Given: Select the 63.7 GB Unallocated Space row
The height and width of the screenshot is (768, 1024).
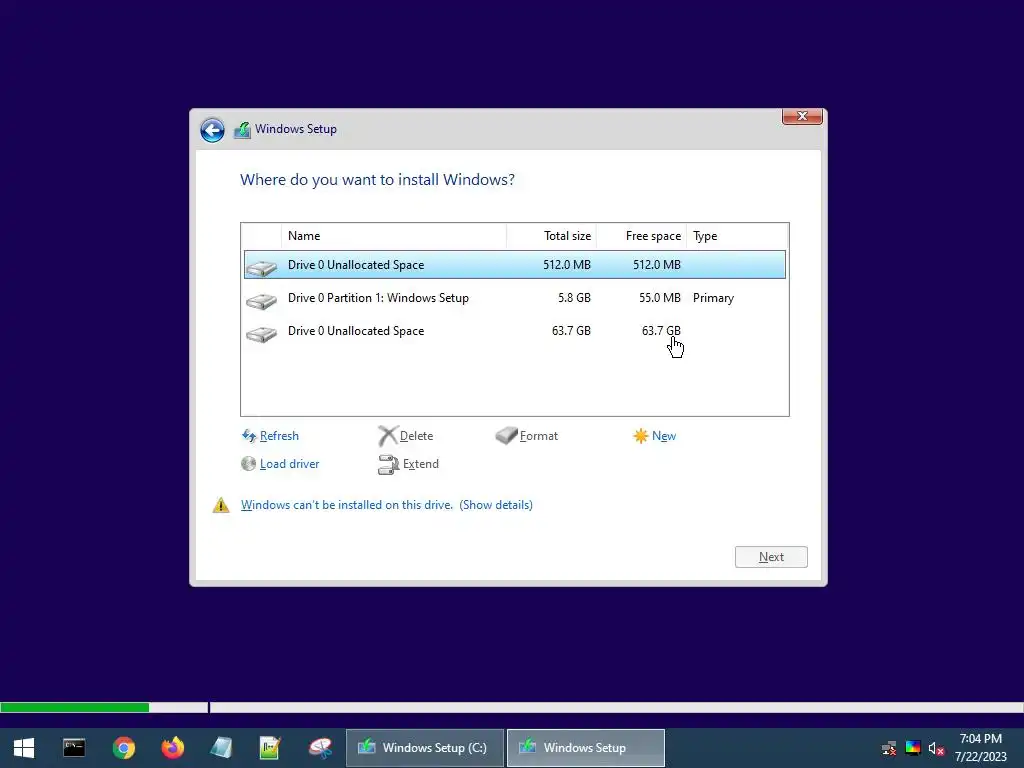Looking at the screenshot, I should click(x=515, y=331).
